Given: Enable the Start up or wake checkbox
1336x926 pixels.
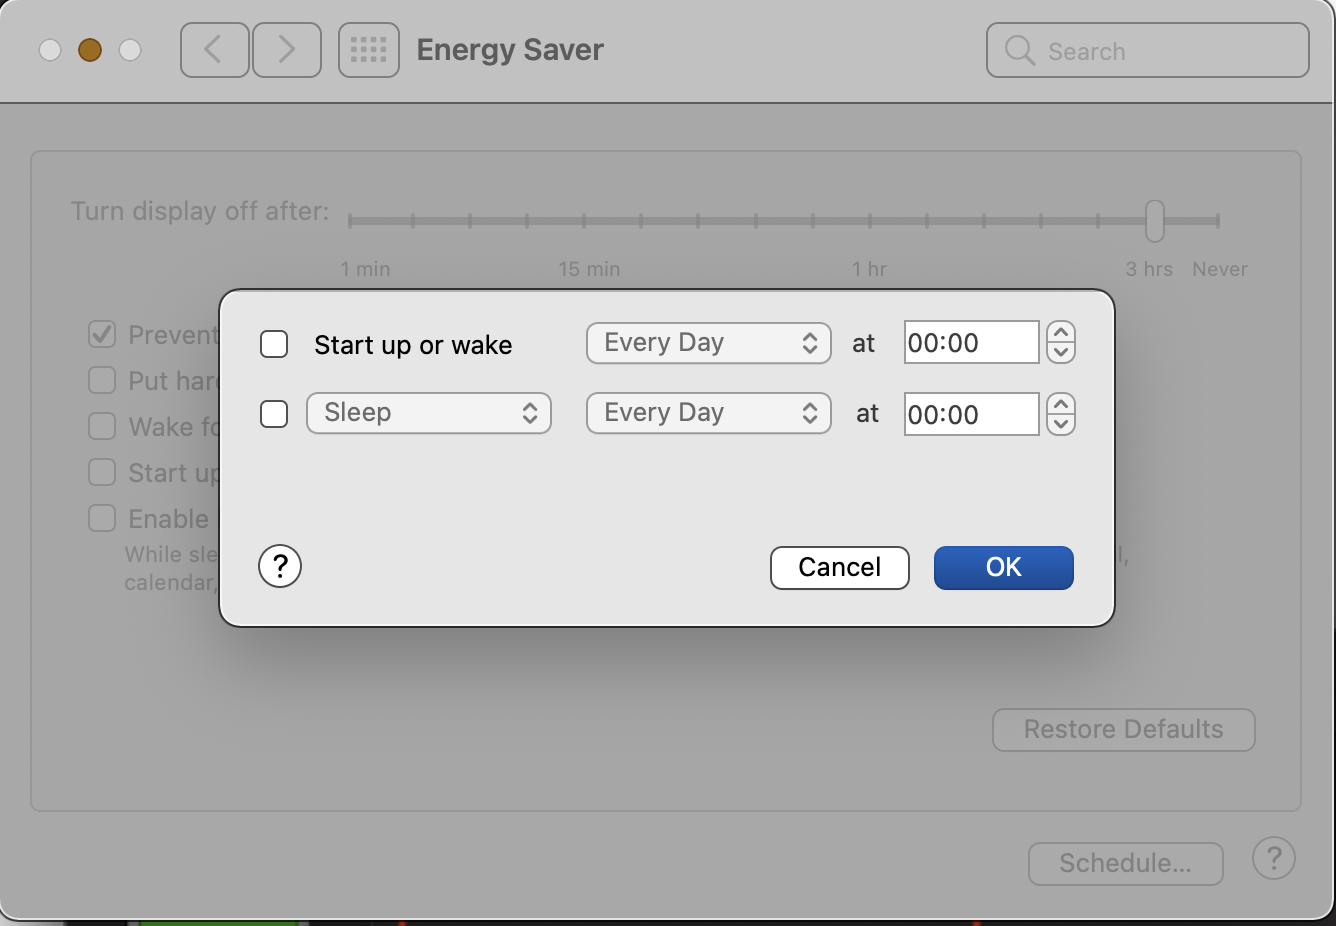Looking at the screenshot, I should click(x=274, y=344).
